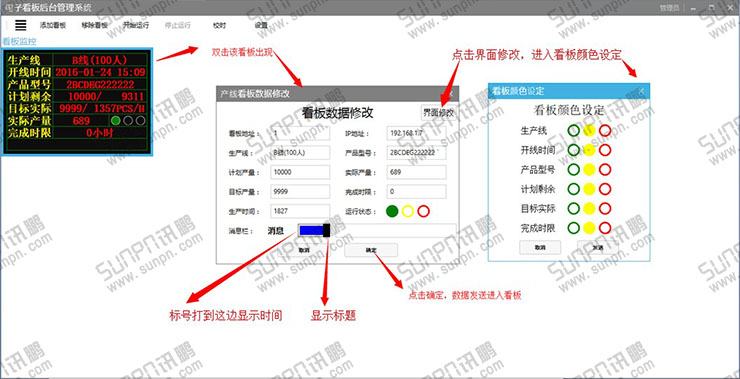Choose red for 产品型号 color row
740x379 pixels.
(x=605, y=169)
